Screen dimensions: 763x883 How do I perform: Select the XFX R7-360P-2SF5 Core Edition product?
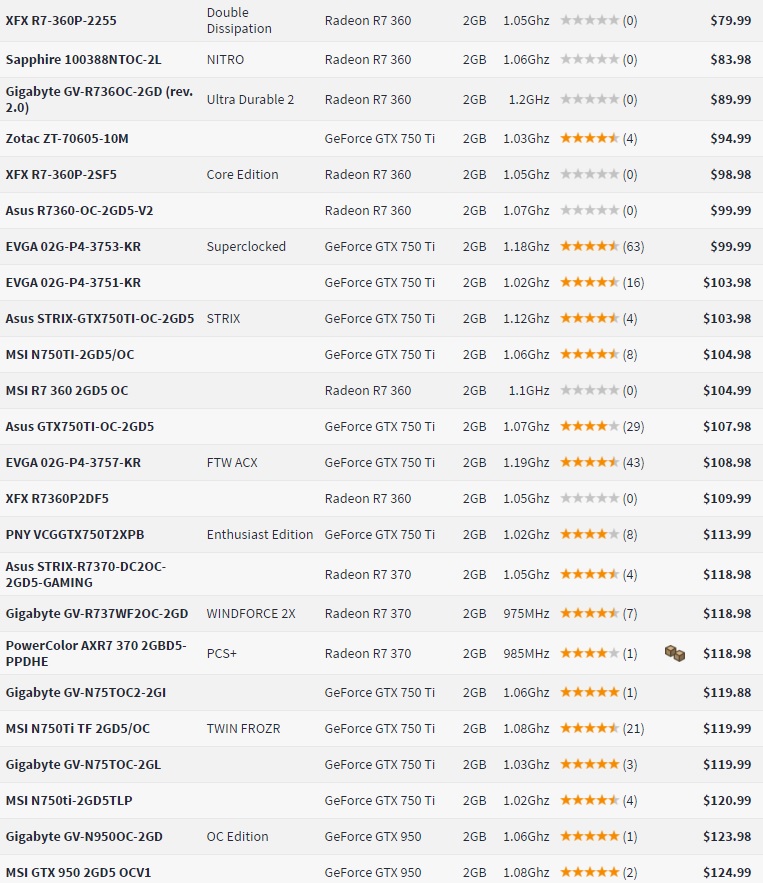(61, 175)
